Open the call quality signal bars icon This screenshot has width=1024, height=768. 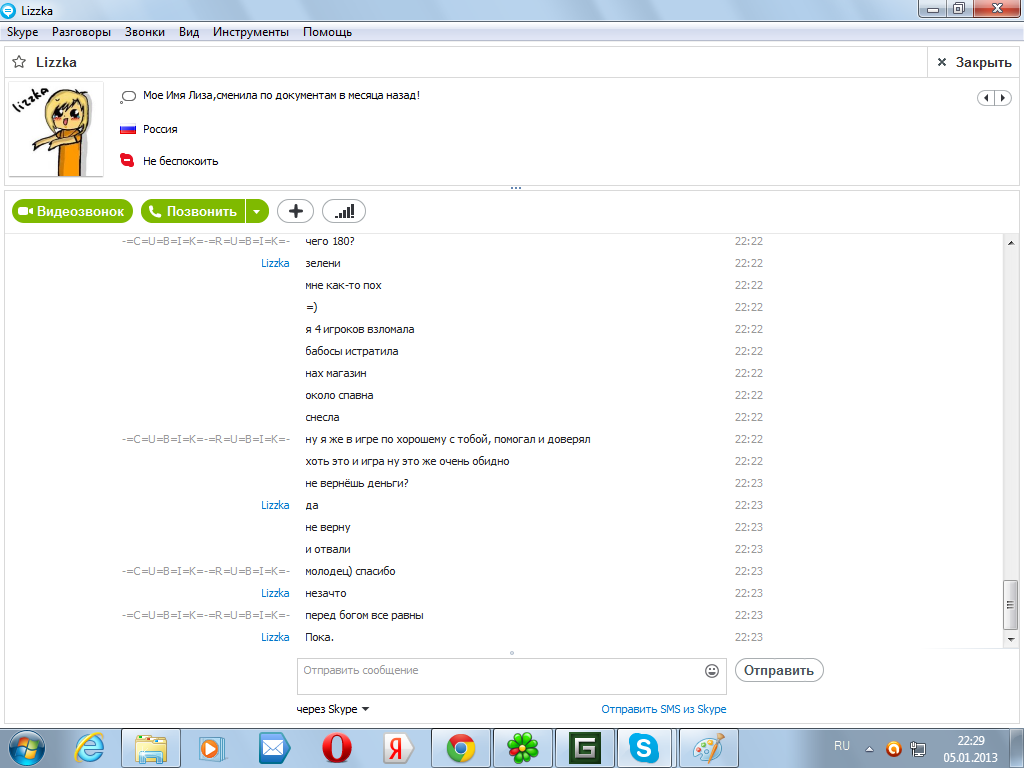pos(344,211)
